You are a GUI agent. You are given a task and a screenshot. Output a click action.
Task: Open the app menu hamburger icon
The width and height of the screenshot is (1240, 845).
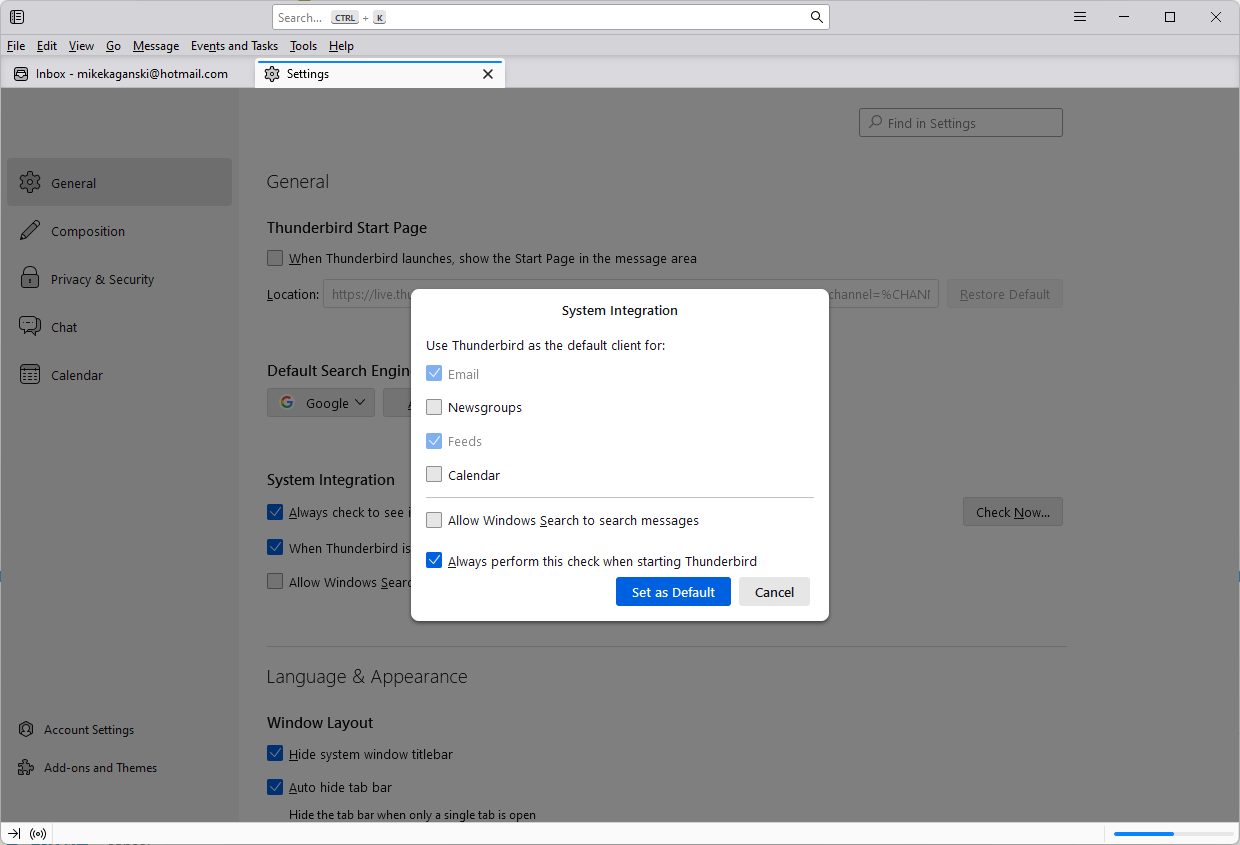pos(1080,17)
